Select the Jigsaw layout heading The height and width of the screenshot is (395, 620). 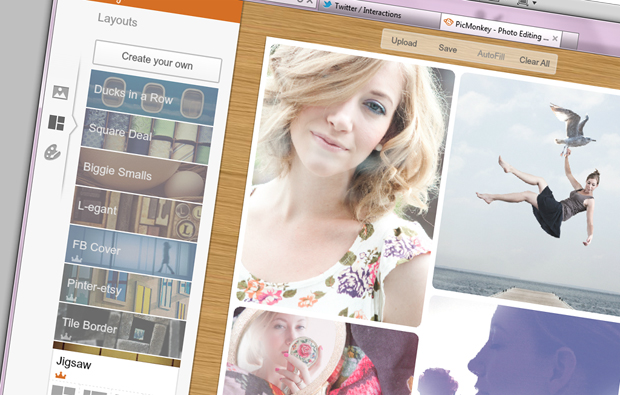(x=74, y=363)
